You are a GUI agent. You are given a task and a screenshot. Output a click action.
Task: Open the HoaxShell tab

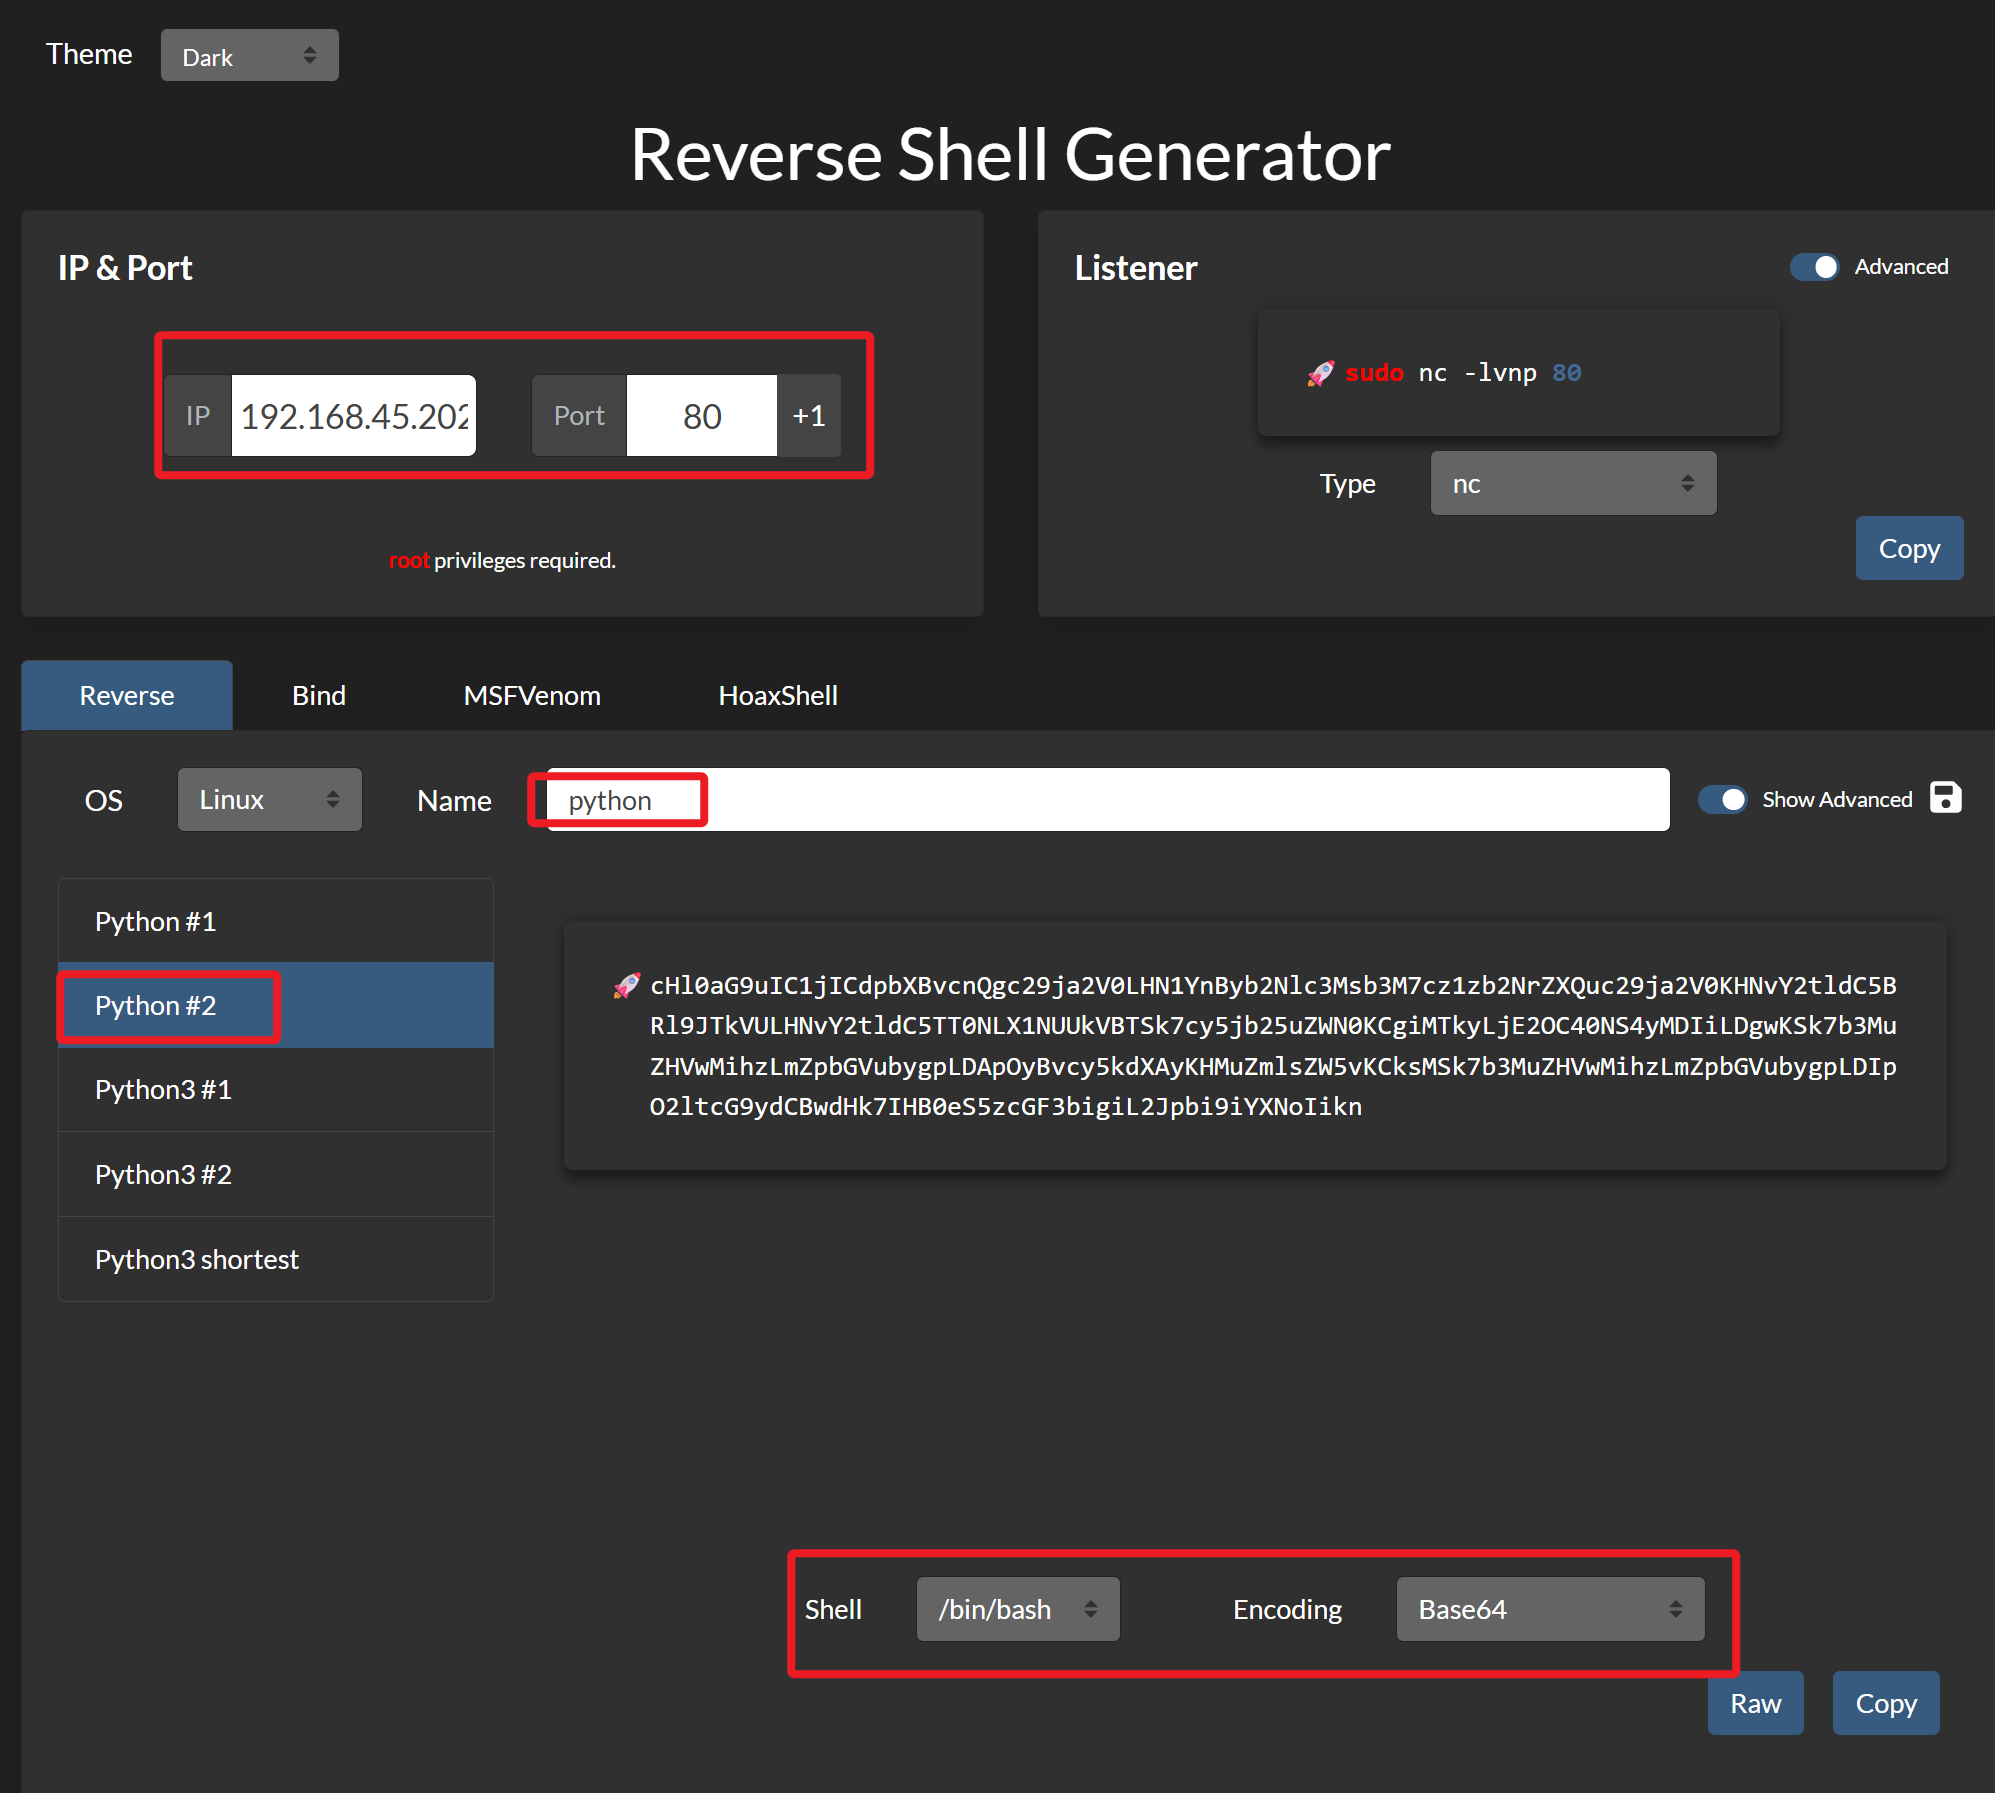coord(777,696)
